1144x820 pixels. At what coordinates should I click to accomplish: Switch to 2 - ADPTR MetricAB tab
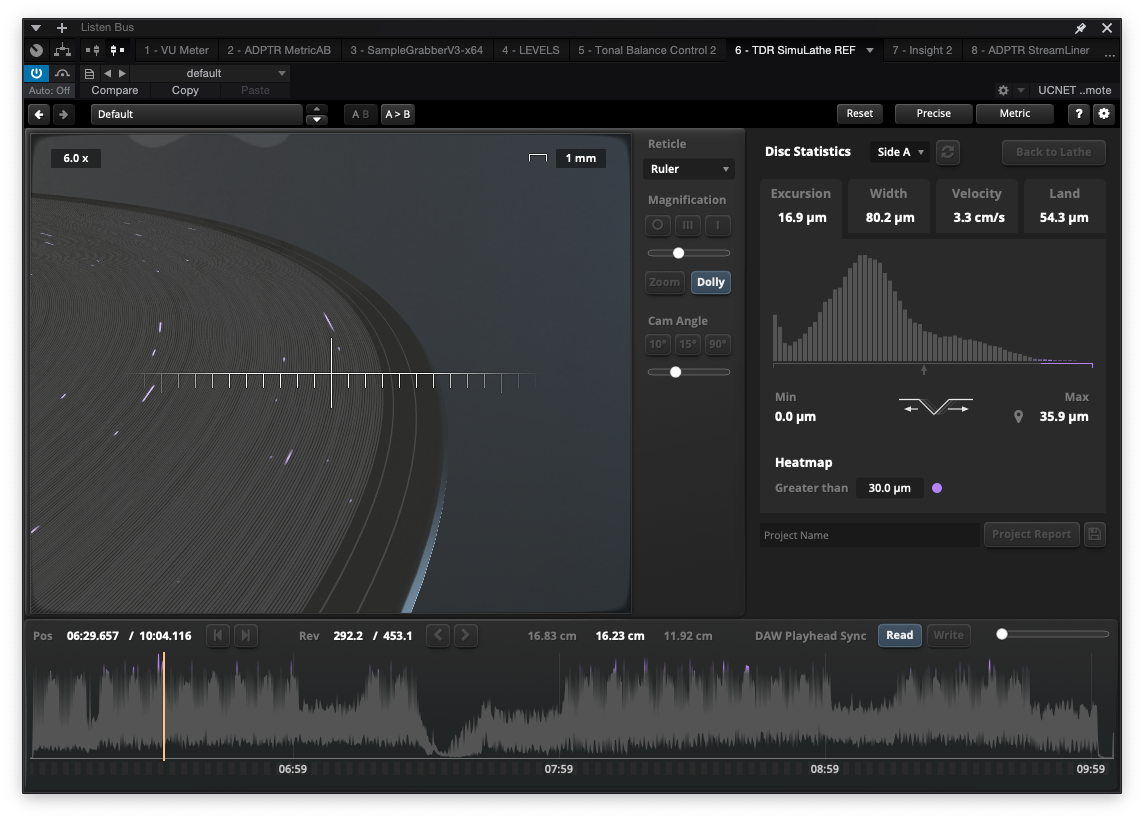click(279, 50)
